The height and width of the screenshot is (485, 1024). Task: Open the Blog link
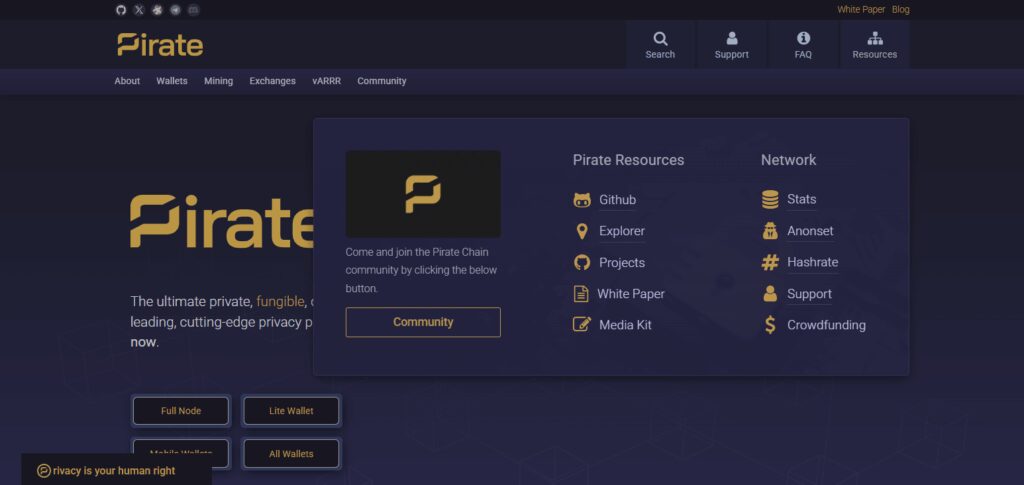[901, 10]
